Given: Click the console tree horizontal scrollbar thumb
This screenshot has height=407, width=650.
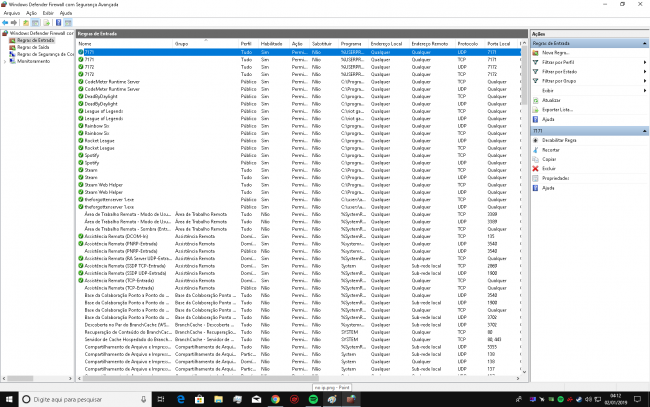Looking at the screenshot, I should coord(20,378).
